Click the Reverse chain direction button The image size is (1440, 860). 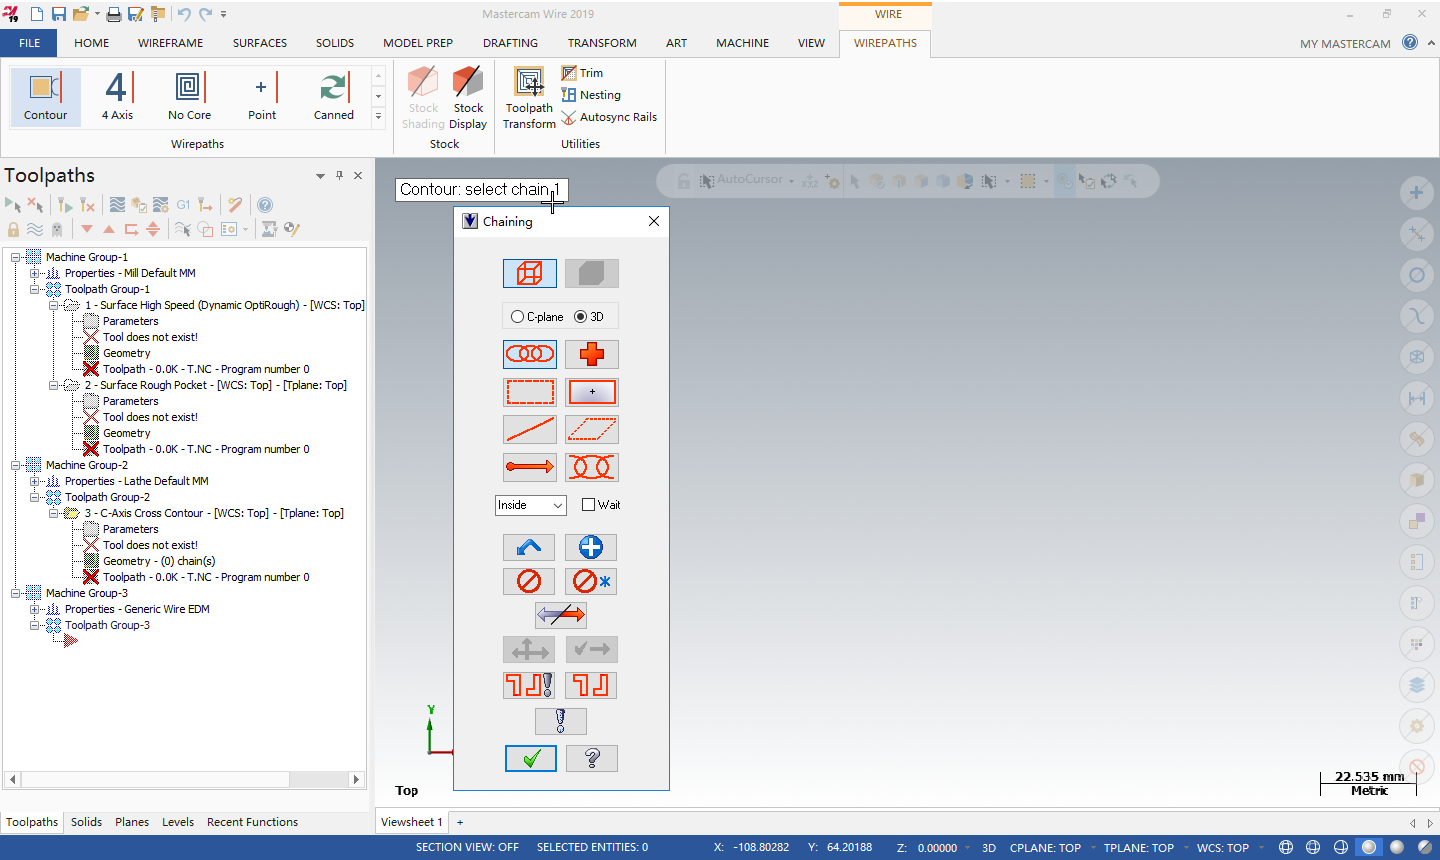560,614
